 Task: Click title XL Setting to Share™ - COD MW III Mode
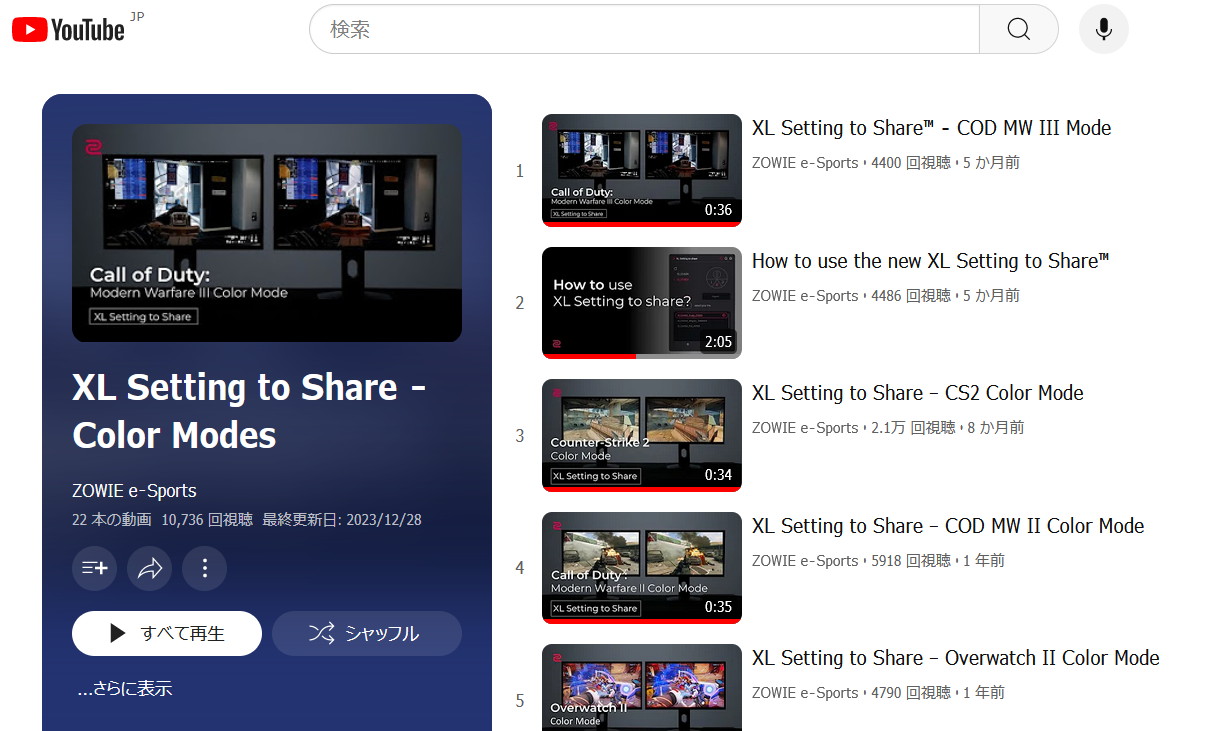click(931, 128)
